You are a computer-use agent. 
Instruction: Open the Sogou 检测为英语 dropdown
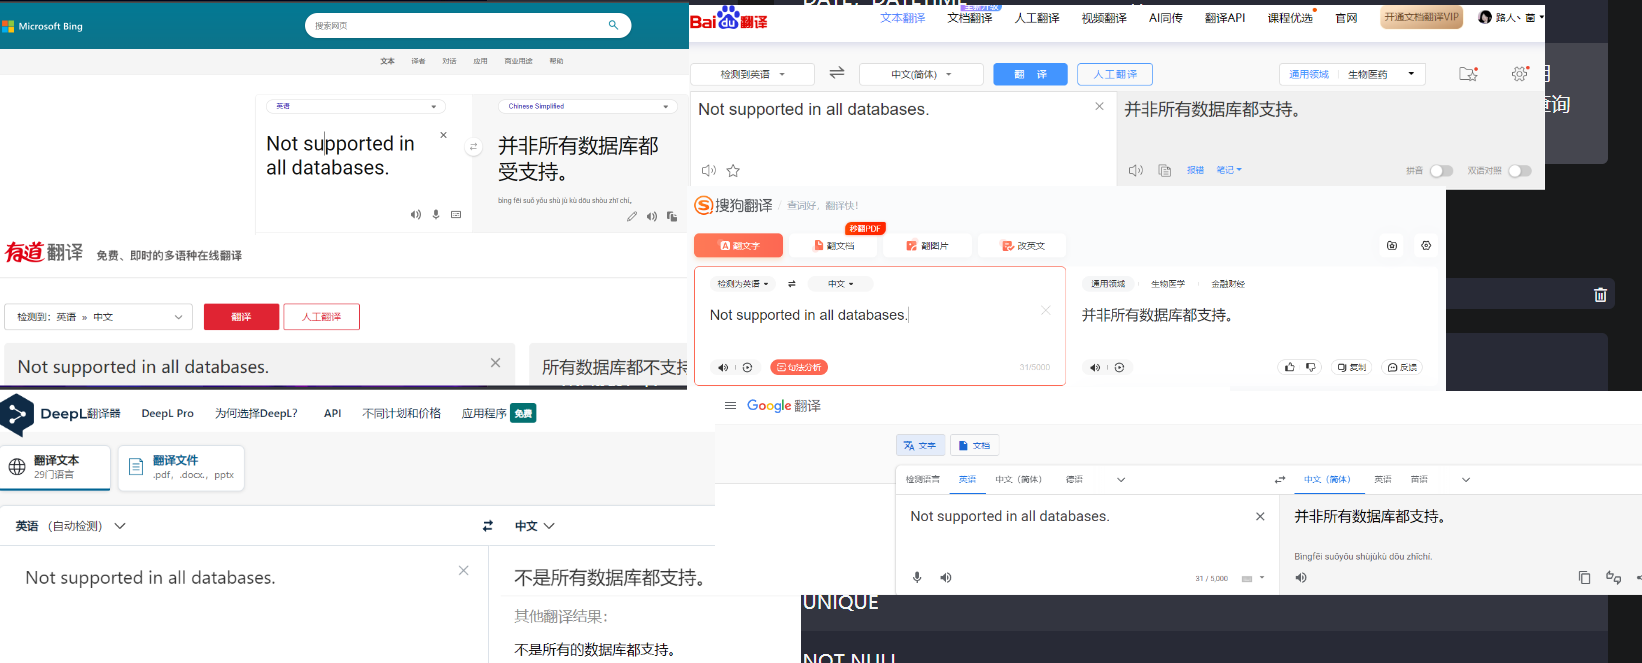tap(743, 284)
